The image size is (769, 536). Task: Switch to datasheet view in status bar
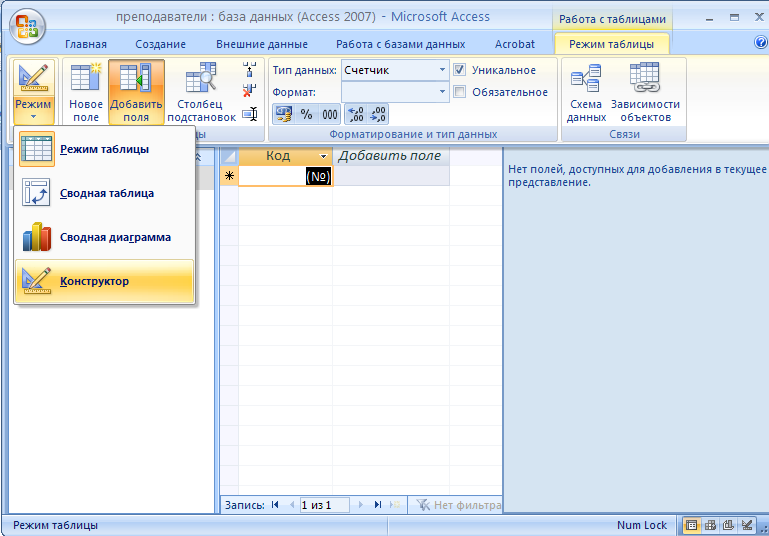692,526
